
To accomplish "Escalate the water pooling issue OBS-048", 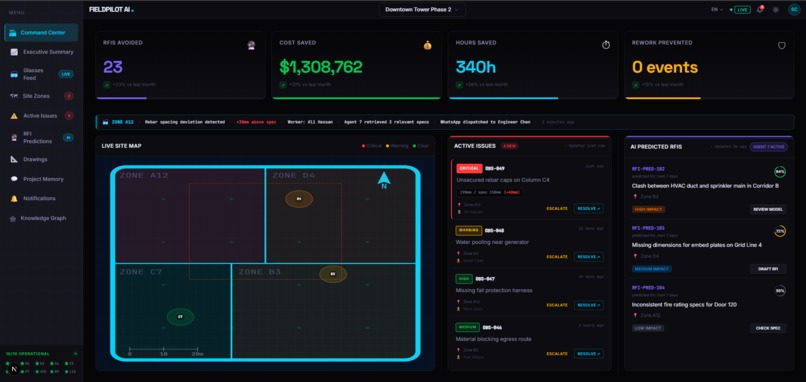I will (557, 257).
